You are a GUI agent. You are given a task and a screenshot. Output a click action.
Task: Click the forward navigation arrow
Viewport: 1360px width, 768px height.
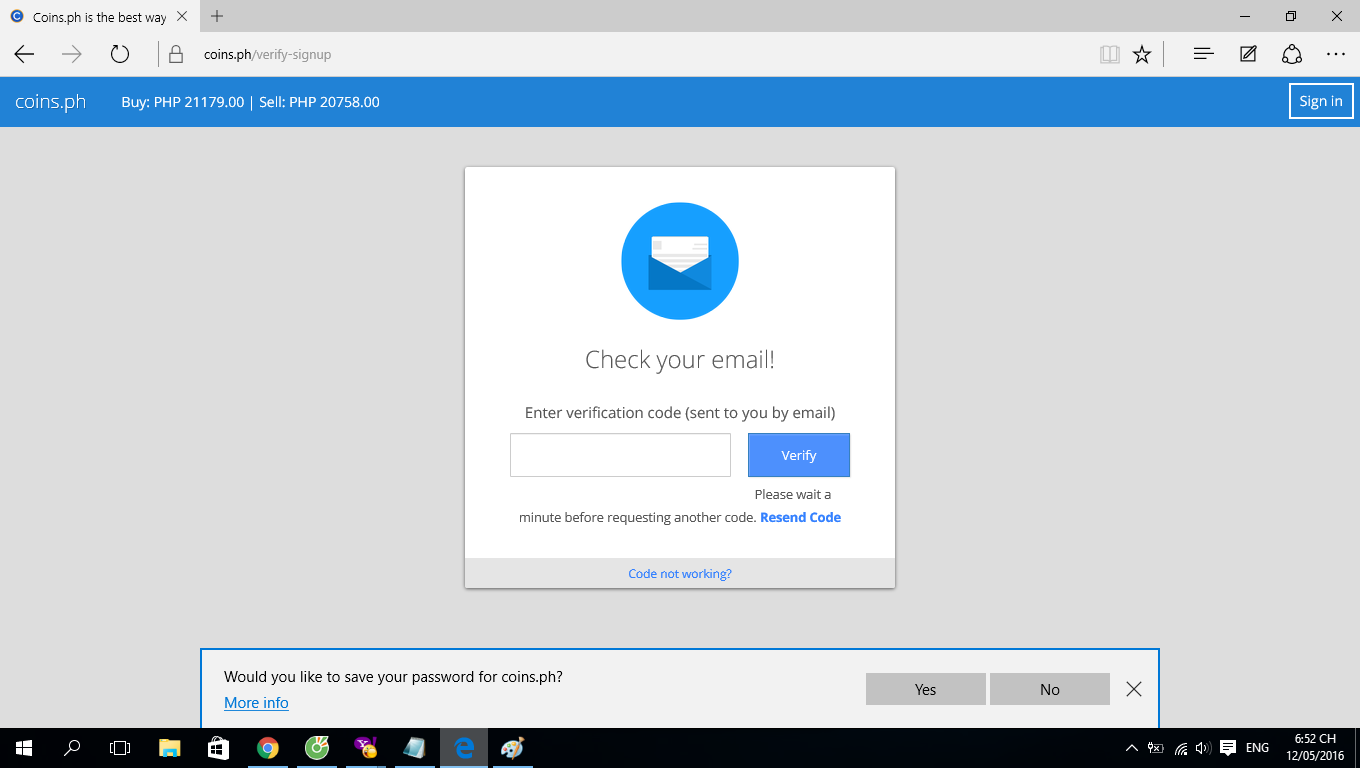click(72, 54)
